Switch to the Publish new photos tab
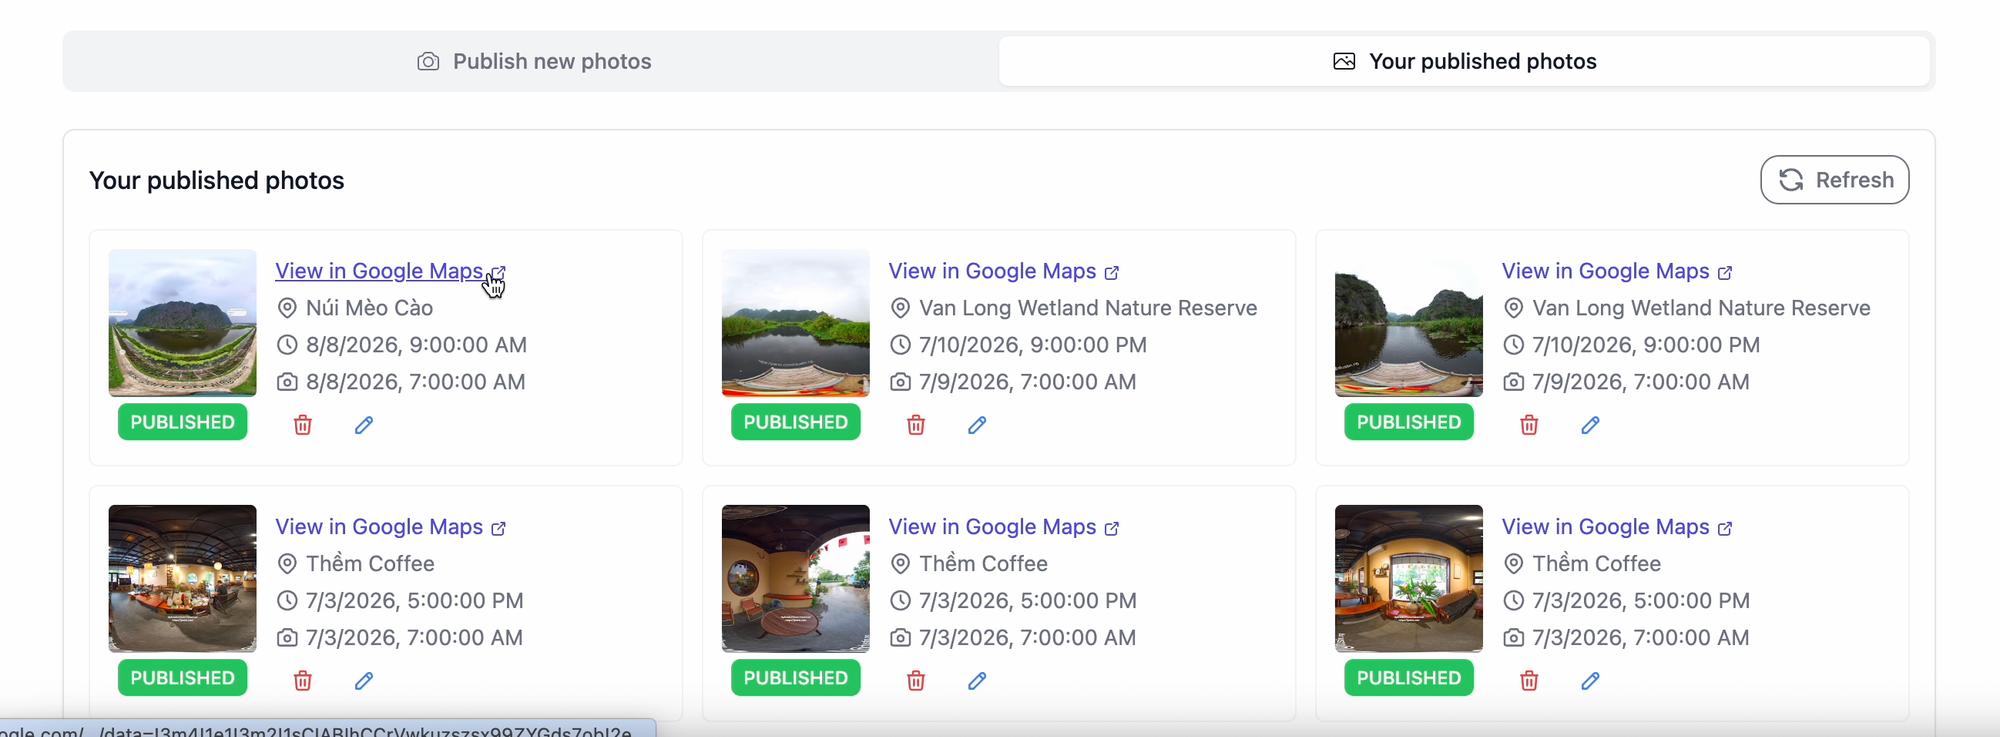 pos(533,61)
